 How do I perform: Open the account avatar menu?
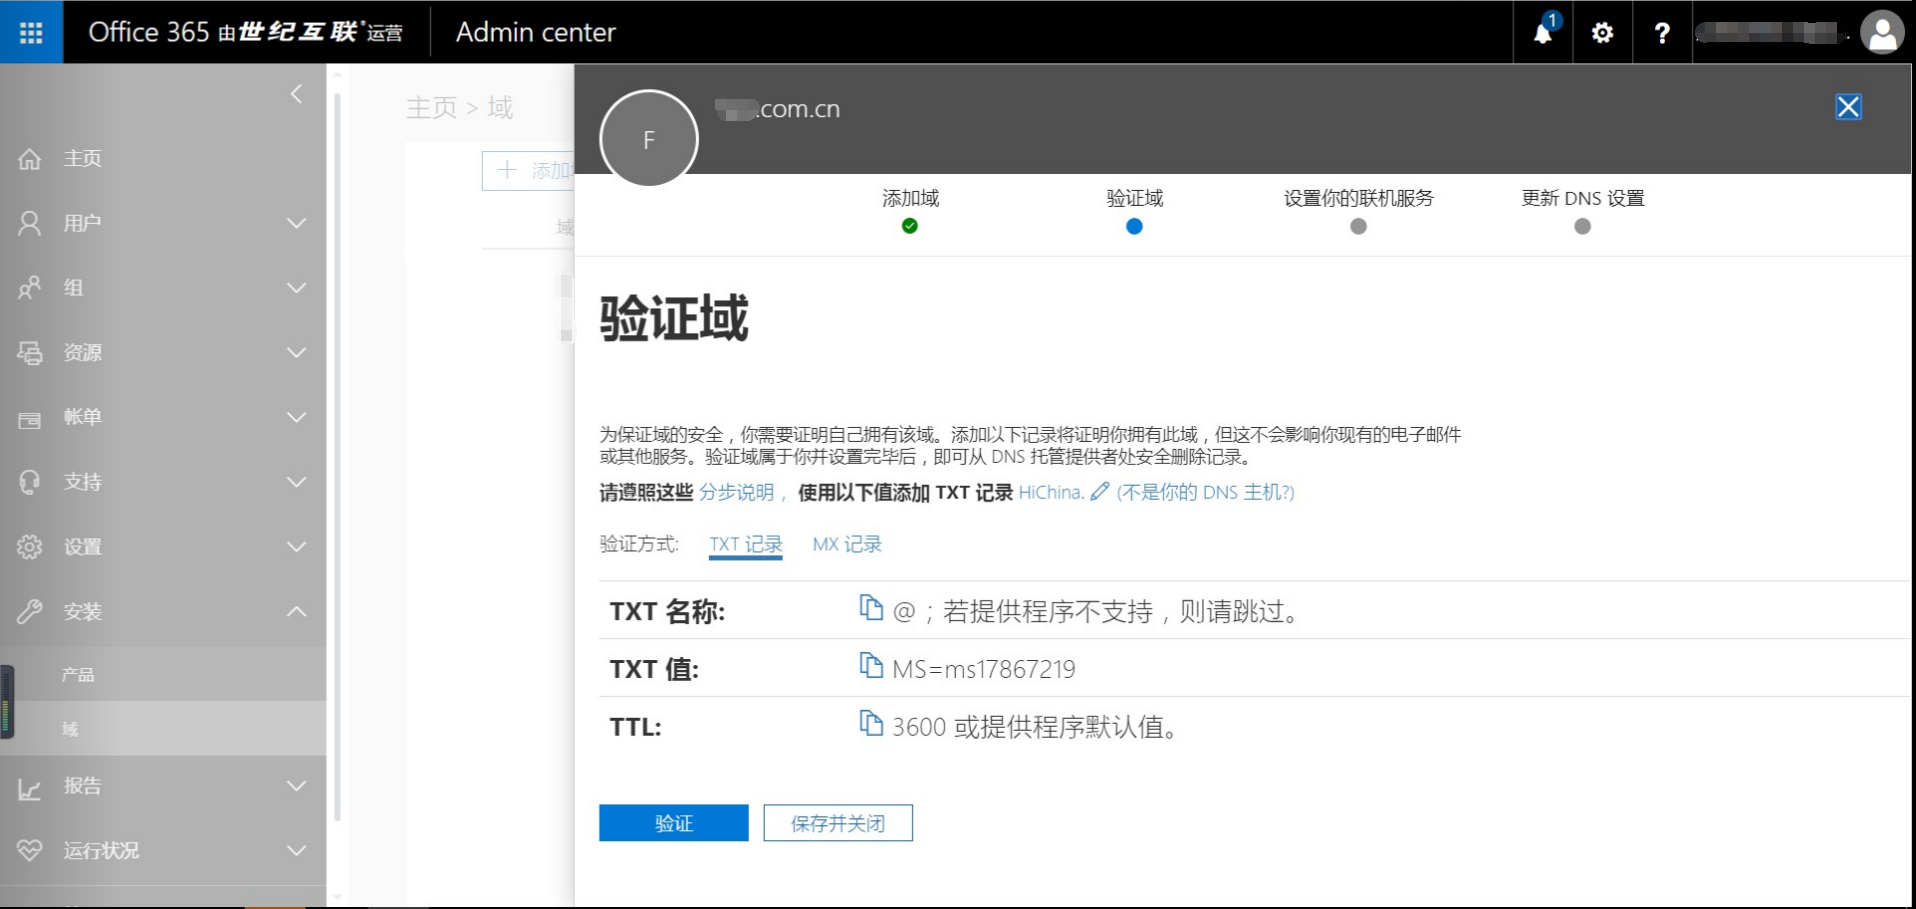click(x=1882, y=33)
